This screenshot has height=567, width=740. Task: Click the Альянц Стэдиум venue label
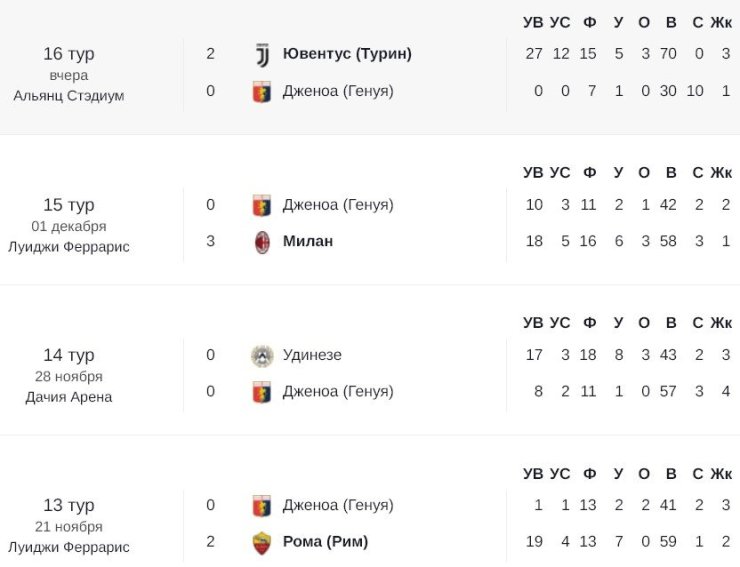pos(69,96)
